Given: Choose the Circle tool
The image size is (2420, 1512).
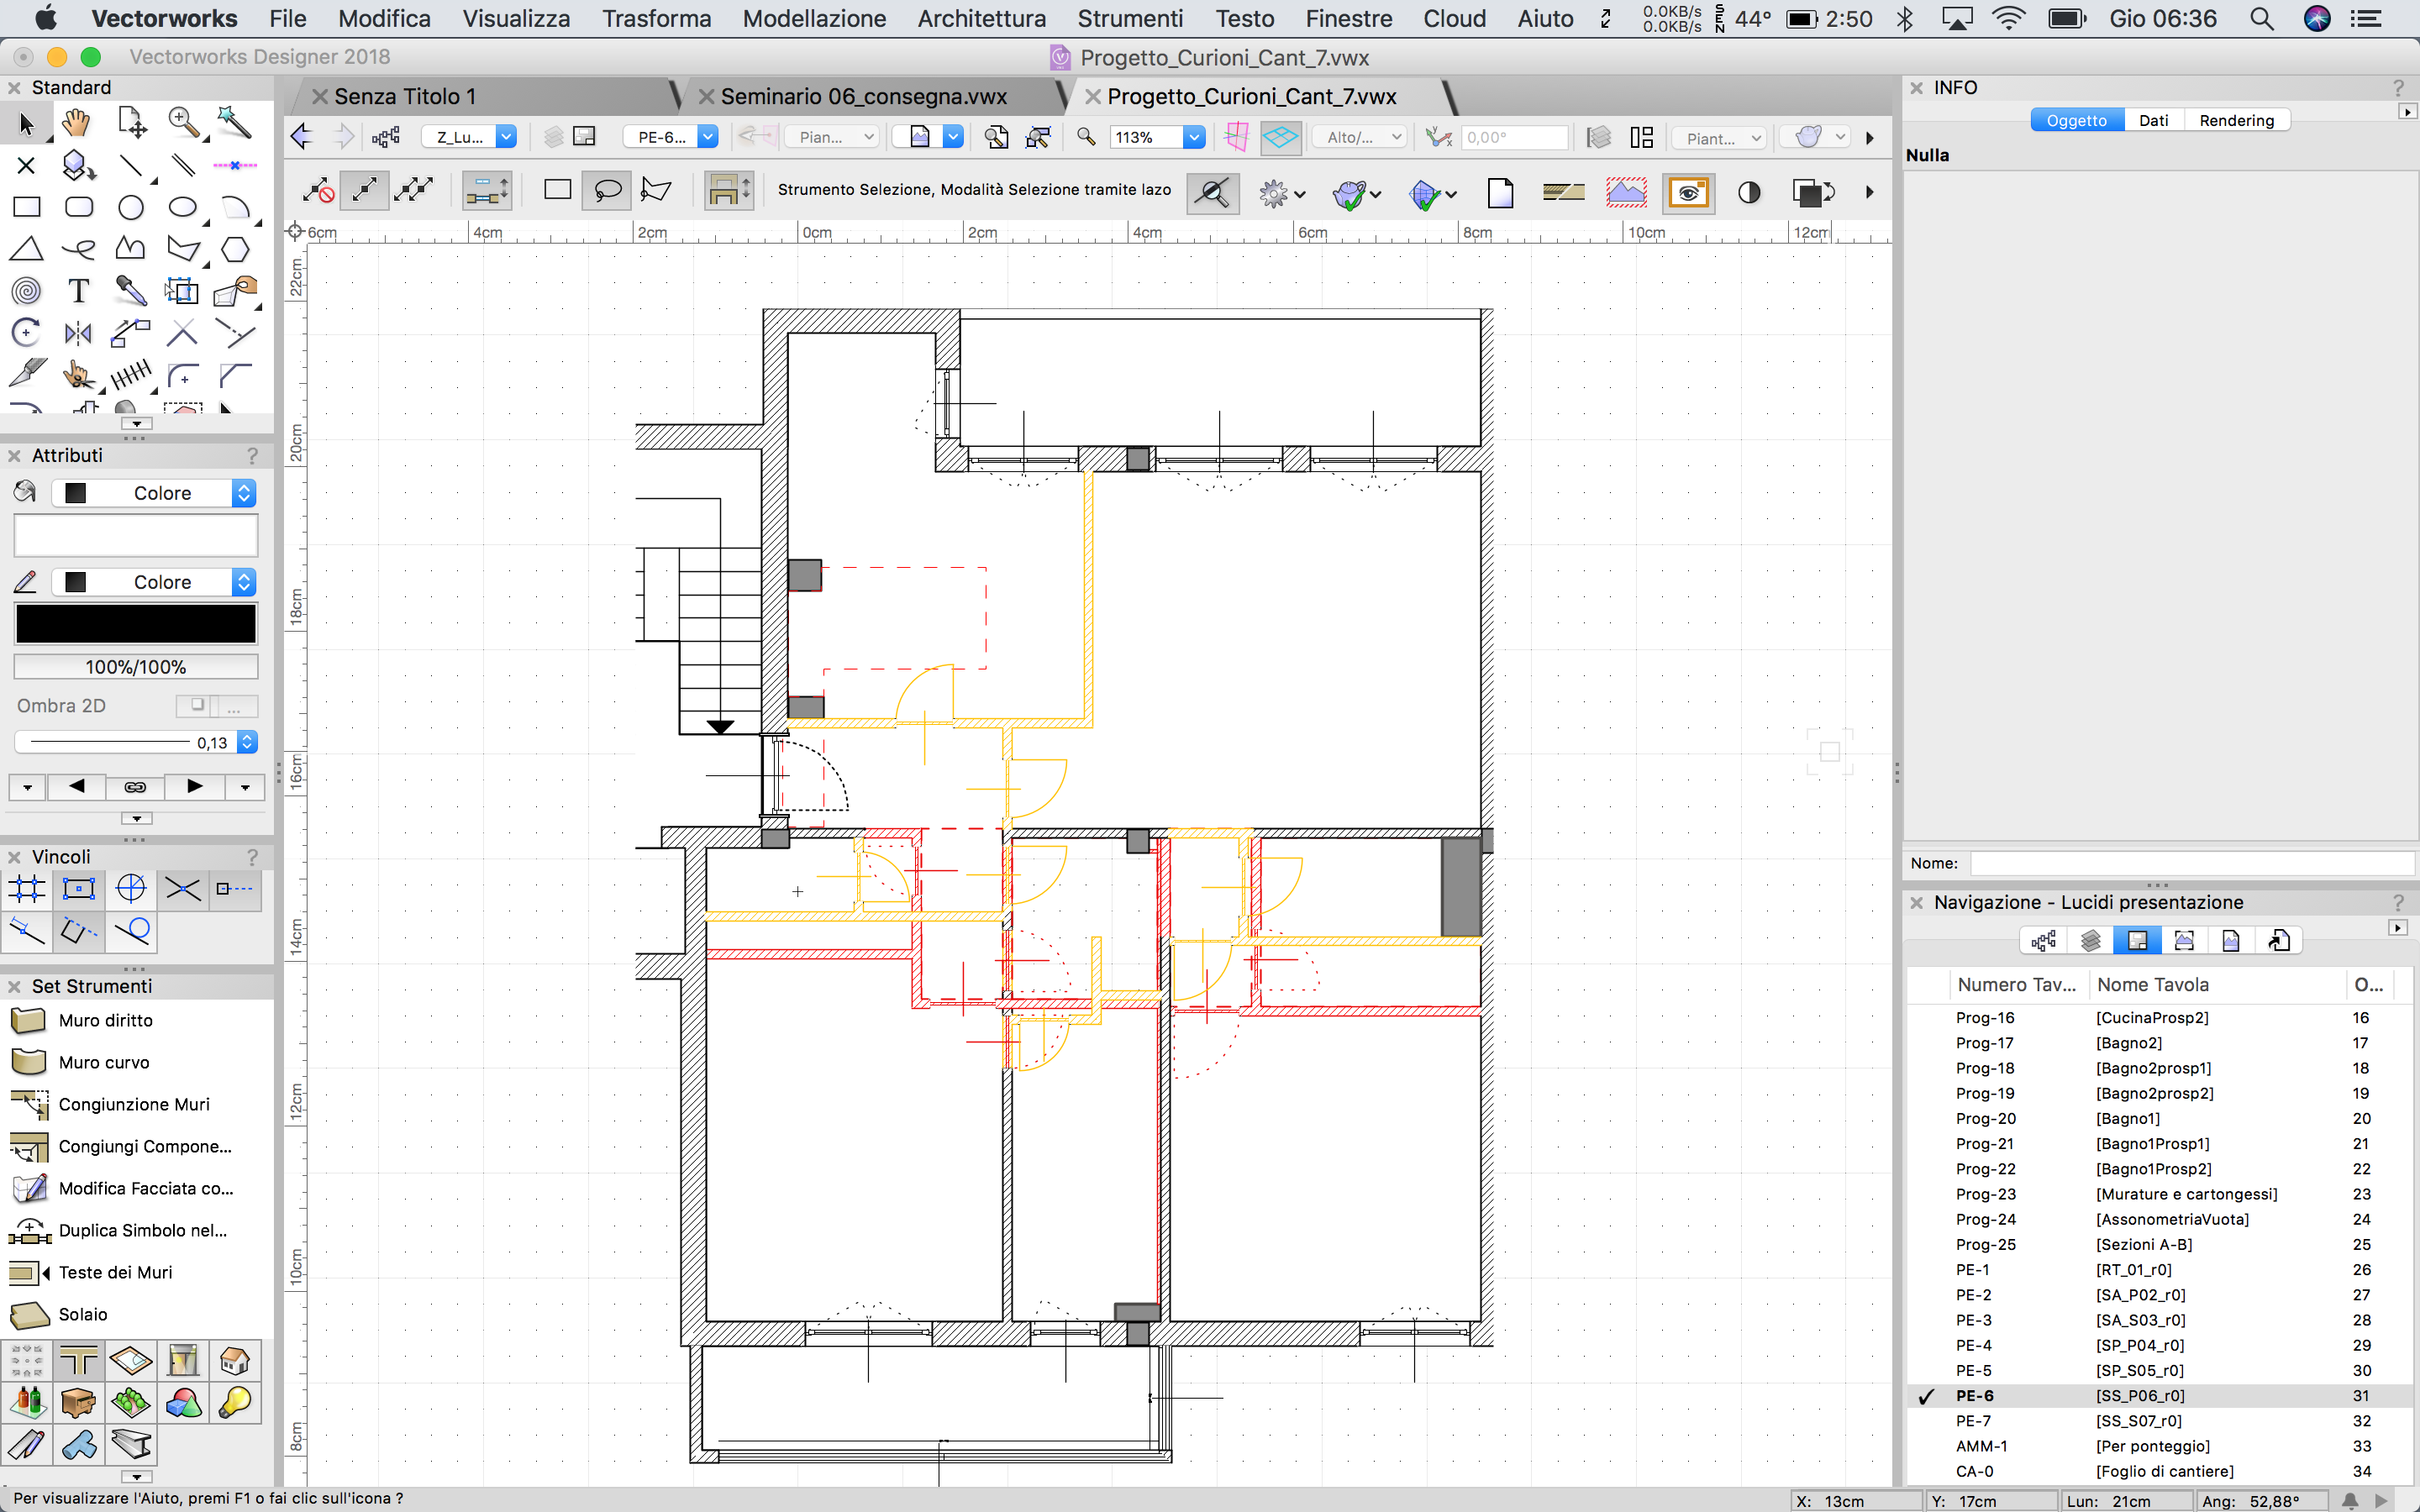Looking at the screenshot, I should (130, 207).
